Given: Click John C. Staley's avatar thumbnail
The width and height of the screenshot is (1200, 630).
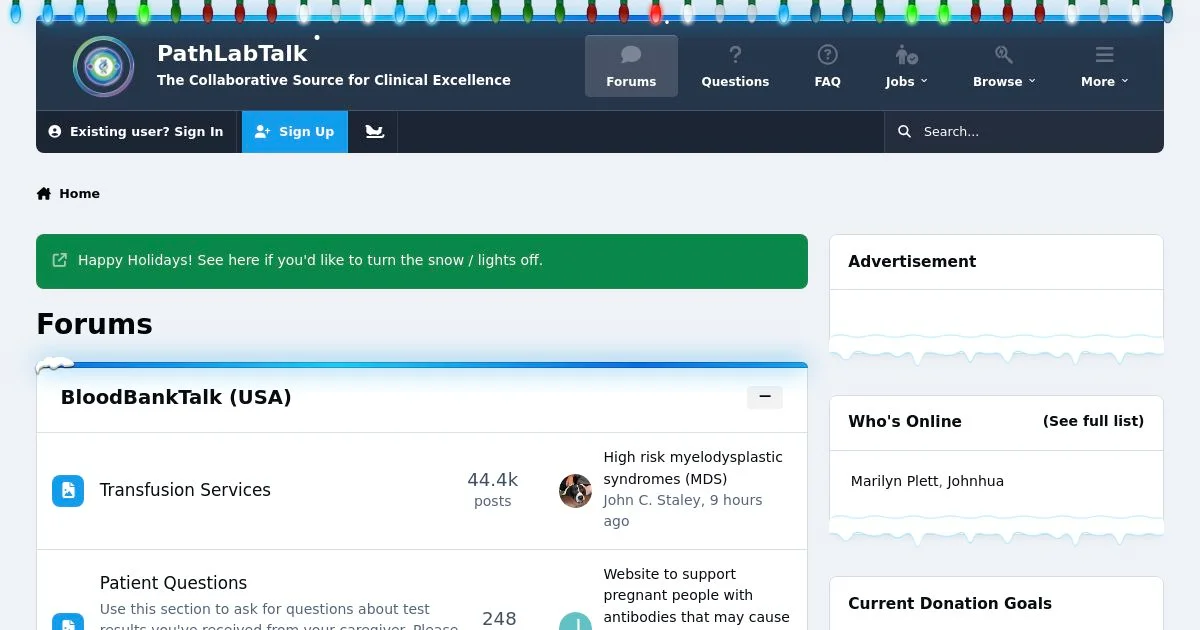Looking at the screenshot, I should tap(575, 490).
